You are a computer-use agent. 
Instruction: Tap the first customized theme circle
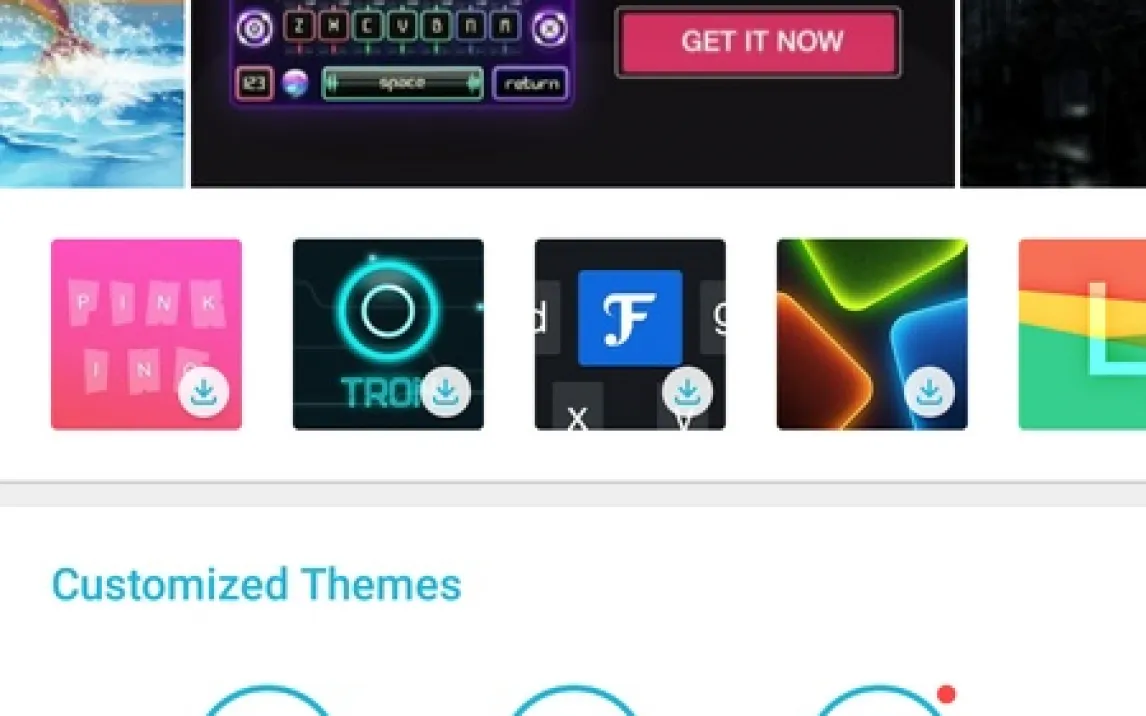pyautogui.click(x=267, y=701)
